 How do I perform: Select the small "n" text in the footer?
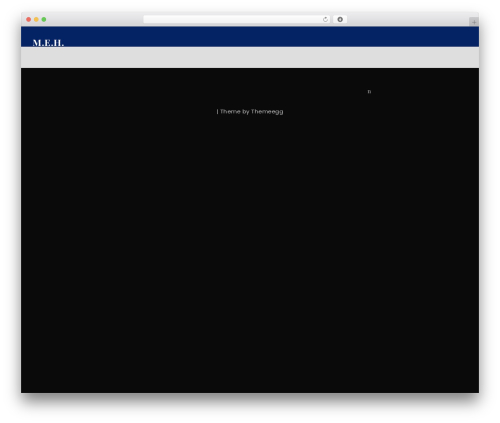(369, 91)
